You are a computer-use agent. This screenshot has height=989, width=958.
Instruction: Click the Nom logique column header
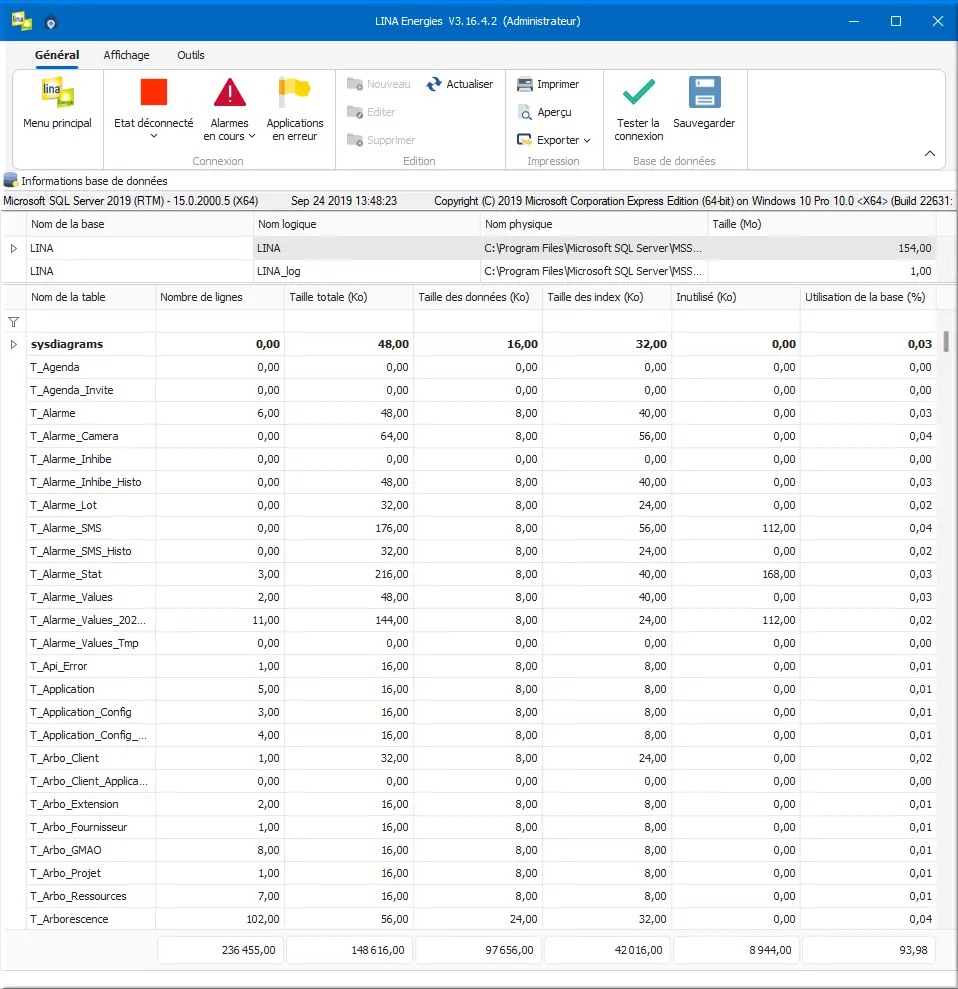tap(366, 224)
